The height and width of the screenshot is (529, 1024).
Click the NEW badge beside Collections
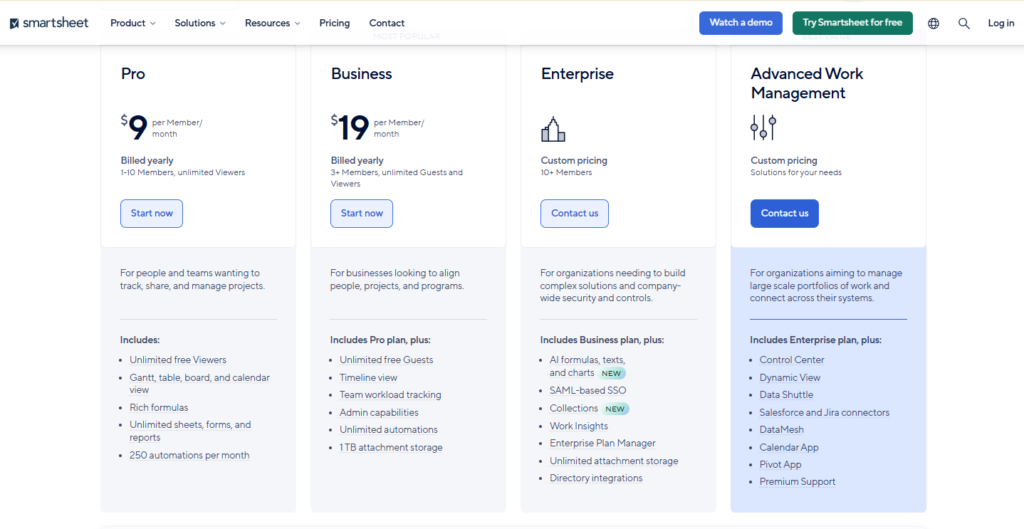[x=615, y=409]
